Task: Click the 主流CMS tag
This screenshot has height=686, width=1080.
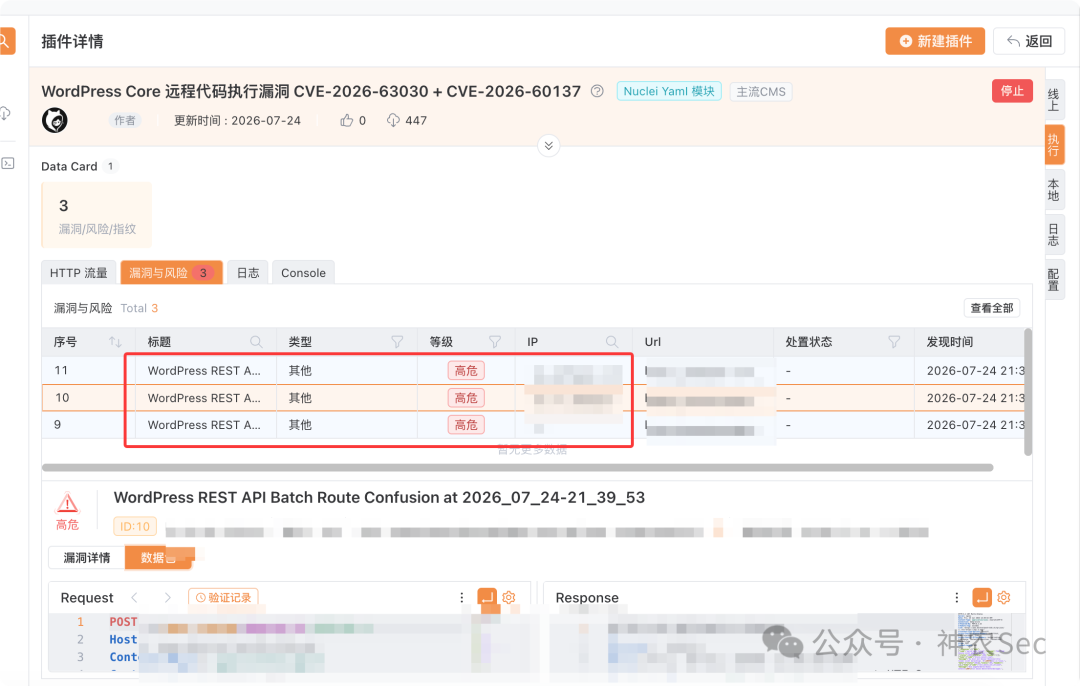Action: tap(760, 92)
